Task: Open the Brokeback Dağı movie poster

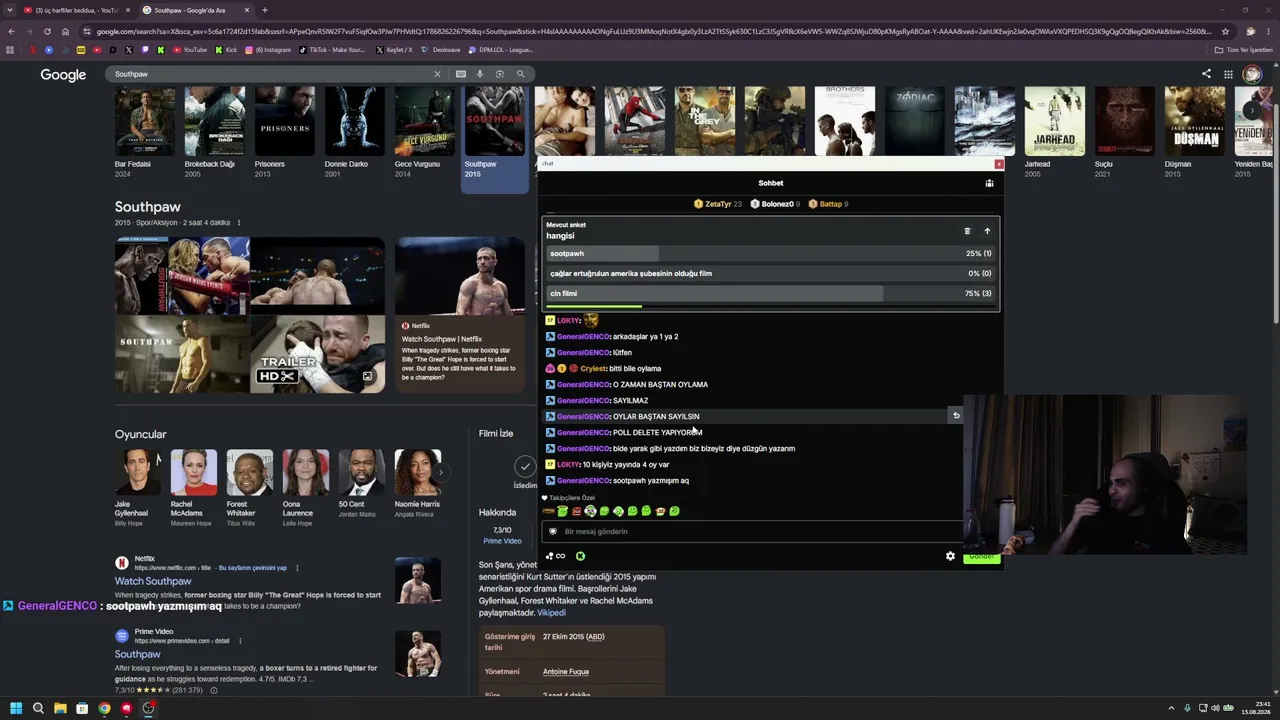Action: click(214, 121)
